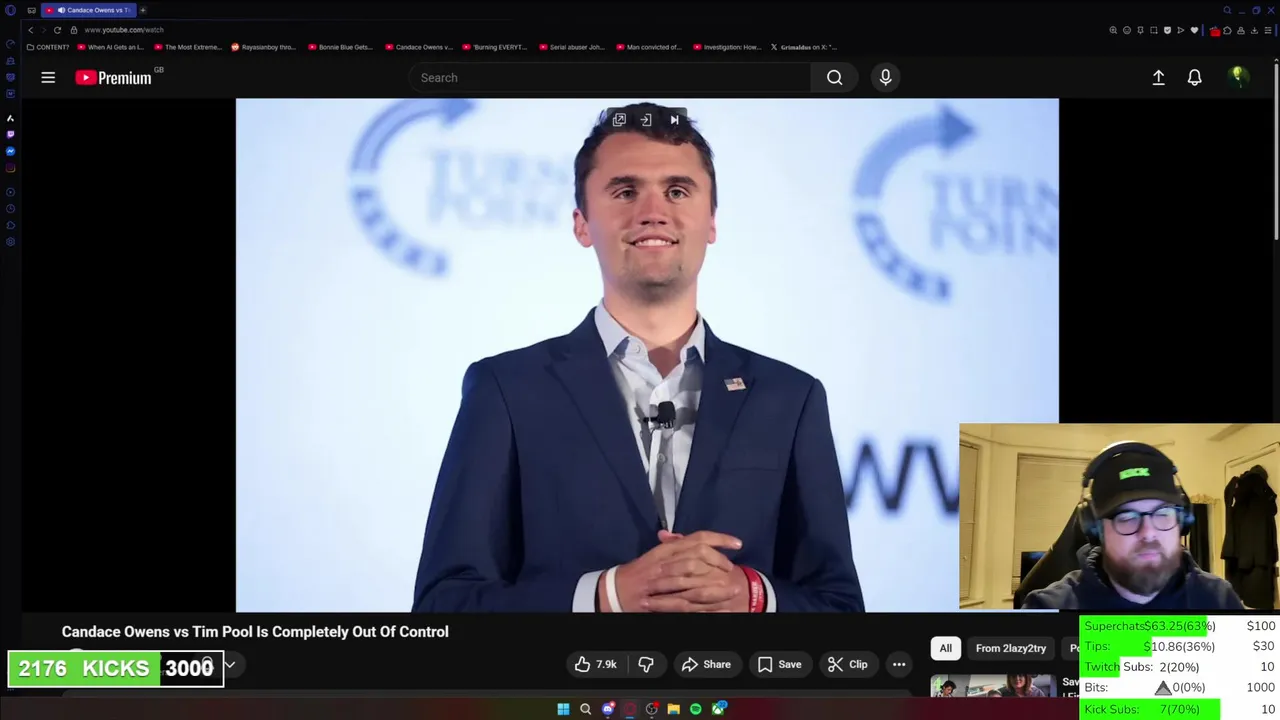Image resolution: width=1280 pixels, height=720 pixels.
Task: Open the Windows Start button
Action: click(x=563, y=709)
